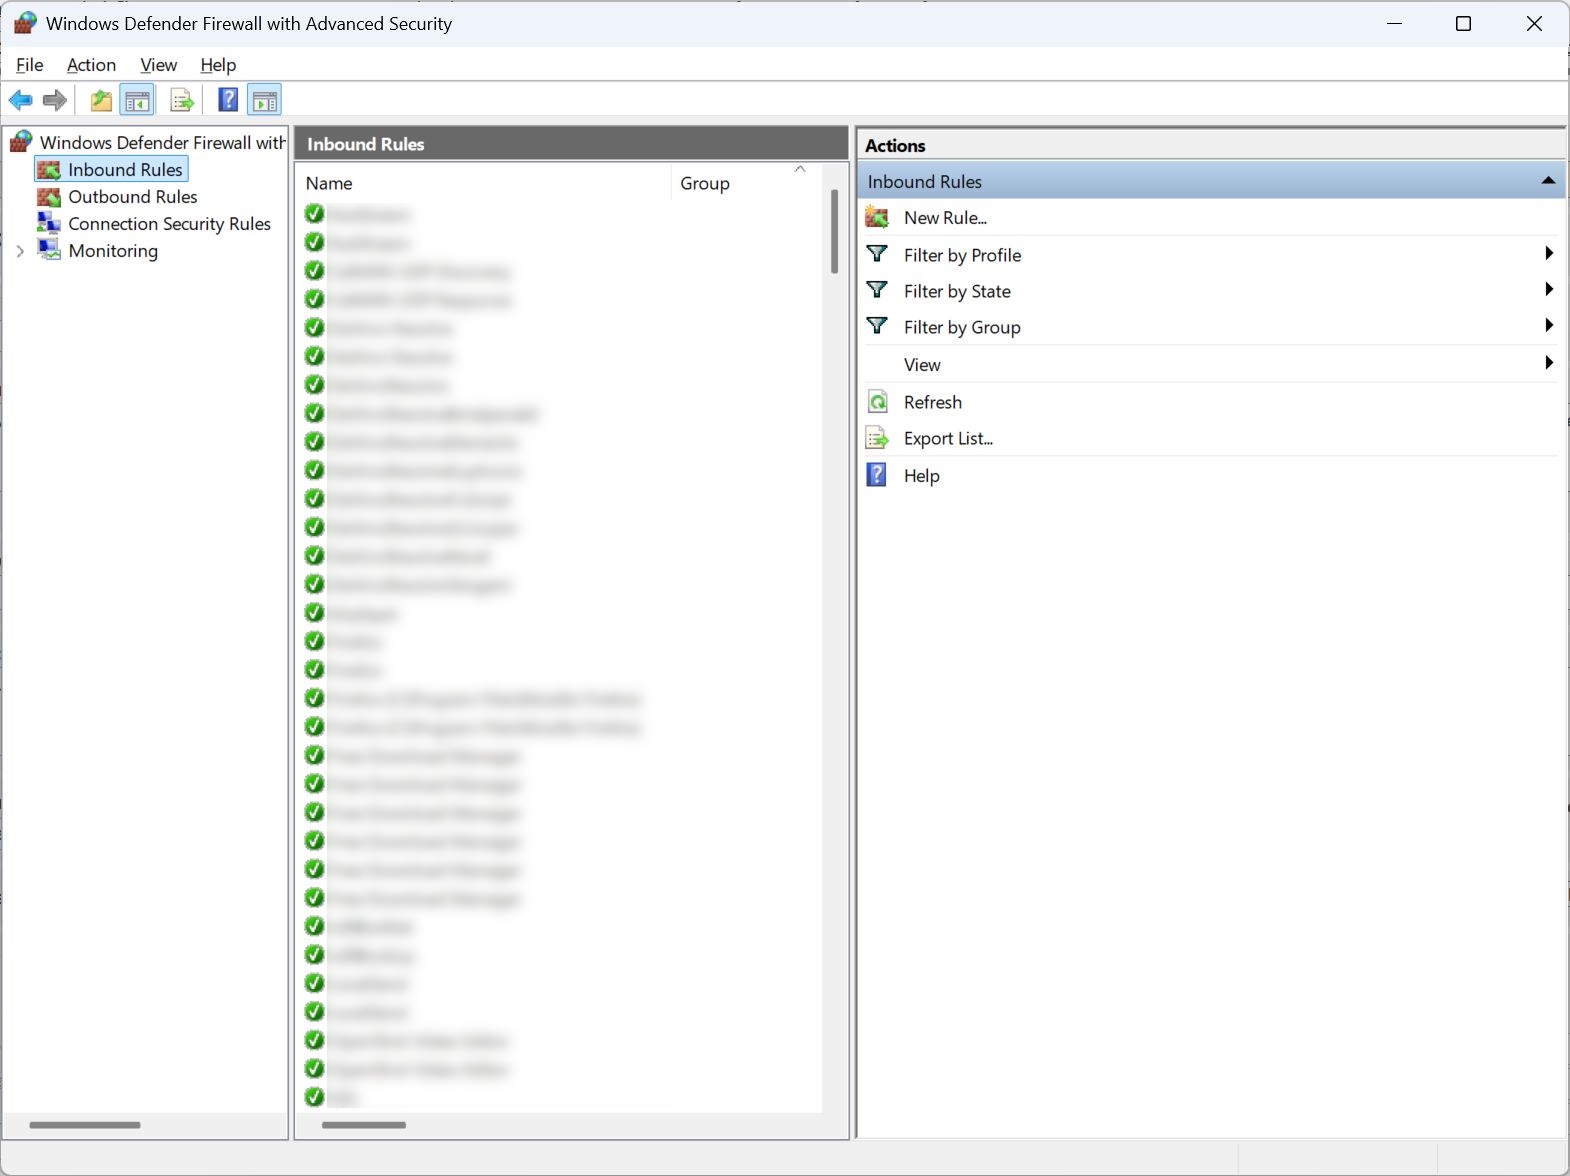Open Help from the toolbar question icon
This screenshot has width=1570, height=1176.
point(228,100)
